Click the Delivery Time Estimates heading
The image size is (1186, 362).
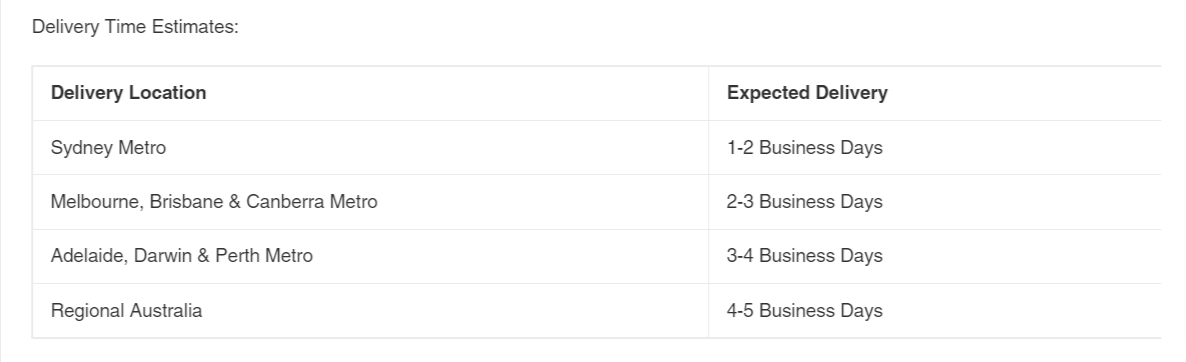point(135,27)
